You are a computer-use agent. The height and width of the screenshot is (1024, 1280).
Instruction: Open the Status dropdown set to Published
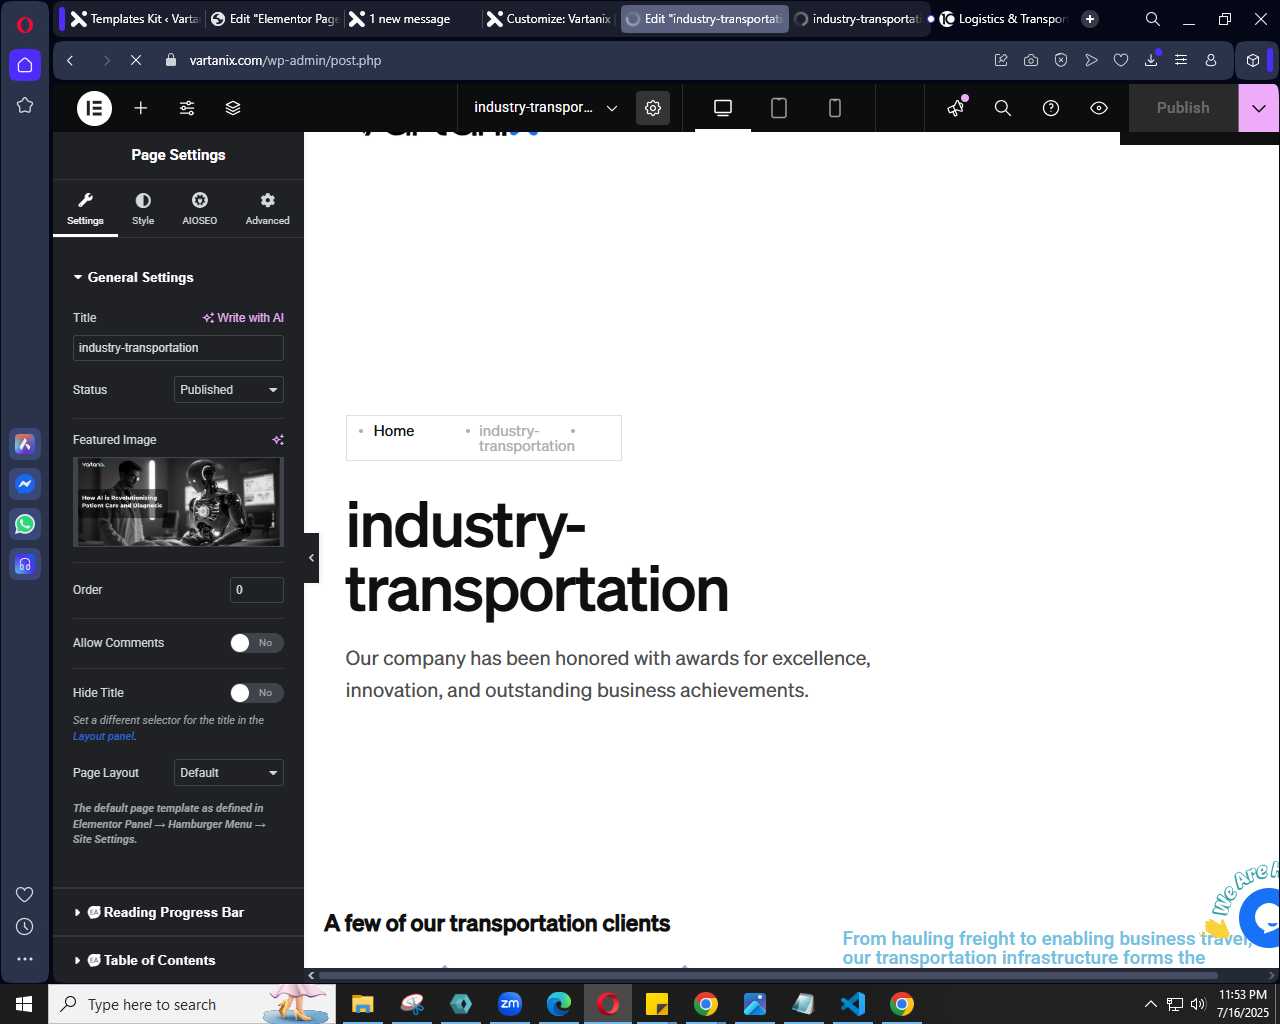coord(229,390)
